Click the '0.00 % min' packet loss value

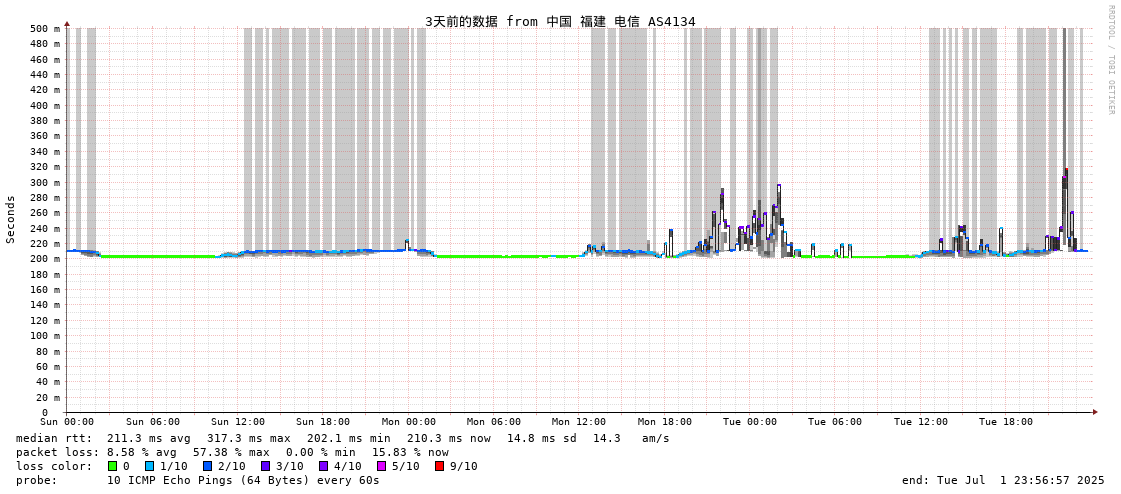coord(320,452)
